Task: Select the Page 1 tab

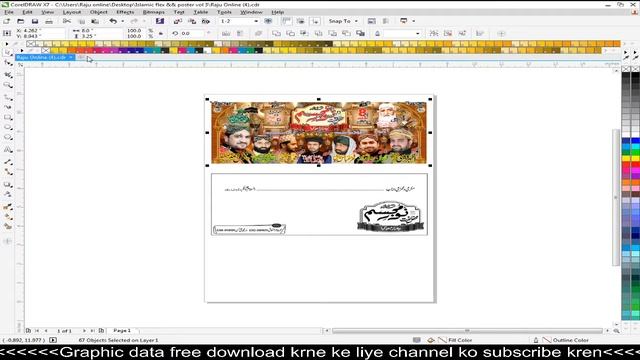Action: coord(122,330)
